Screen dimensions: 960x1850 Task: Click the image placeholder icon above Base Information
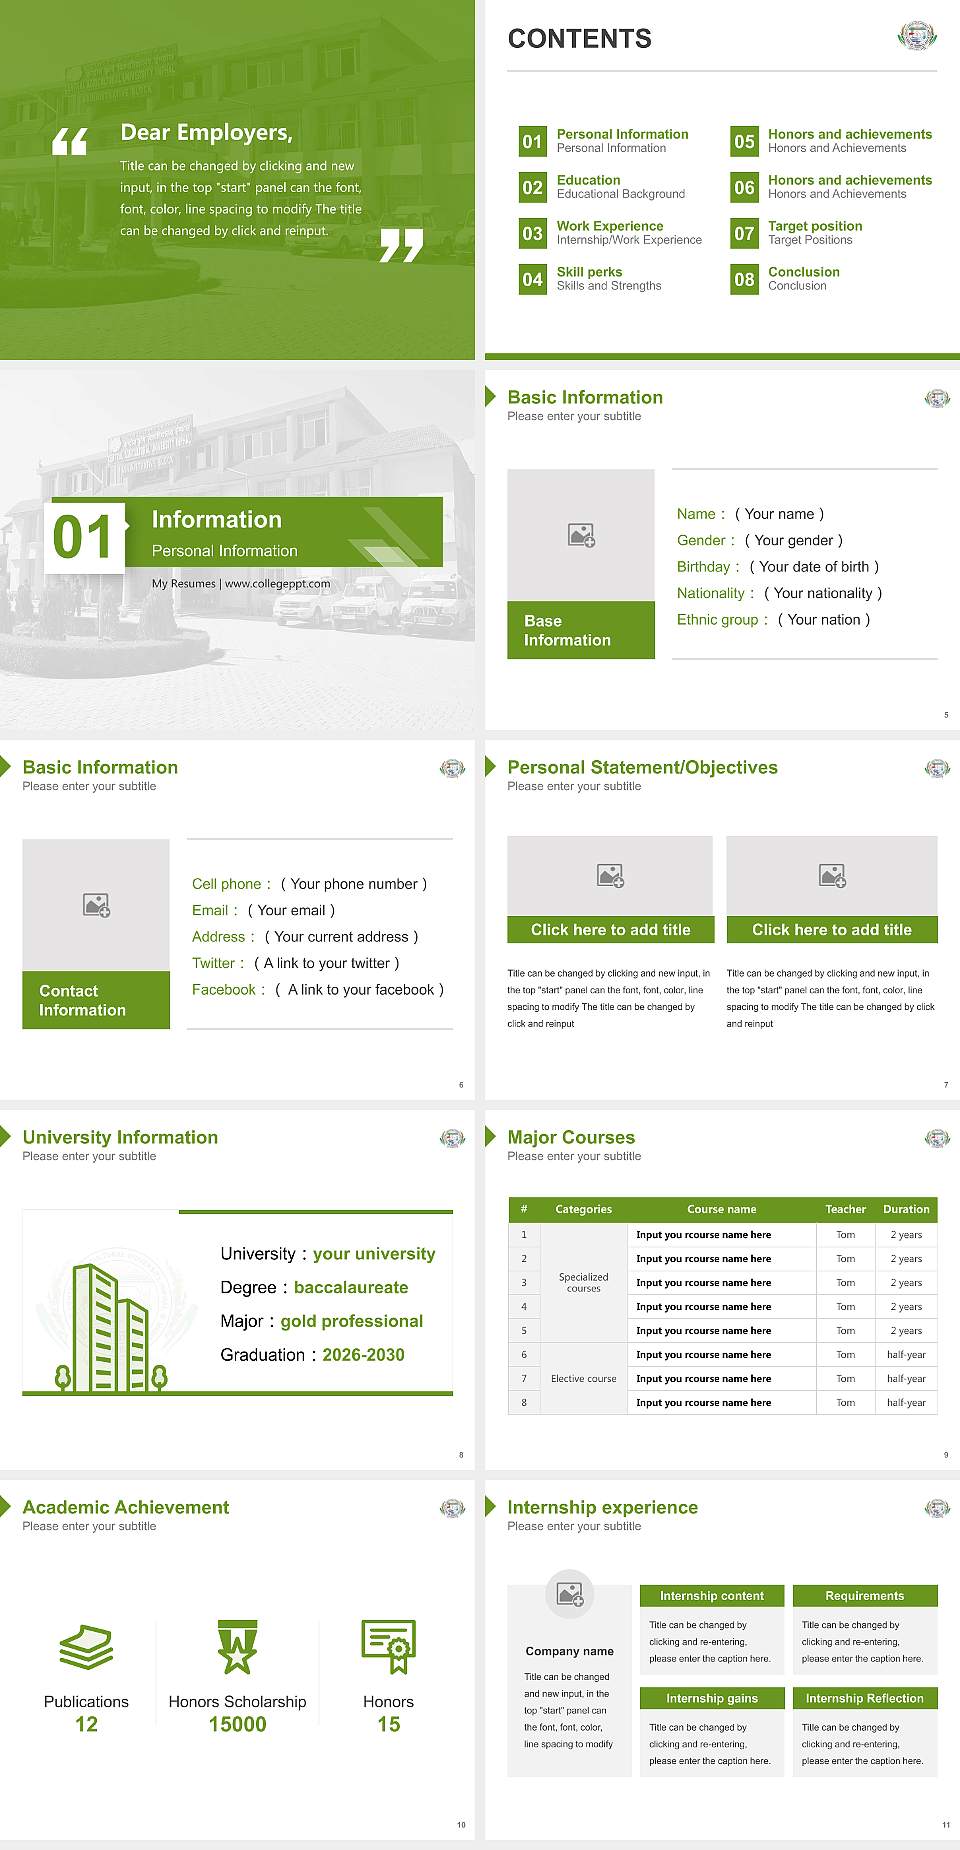tap(581, 535)
